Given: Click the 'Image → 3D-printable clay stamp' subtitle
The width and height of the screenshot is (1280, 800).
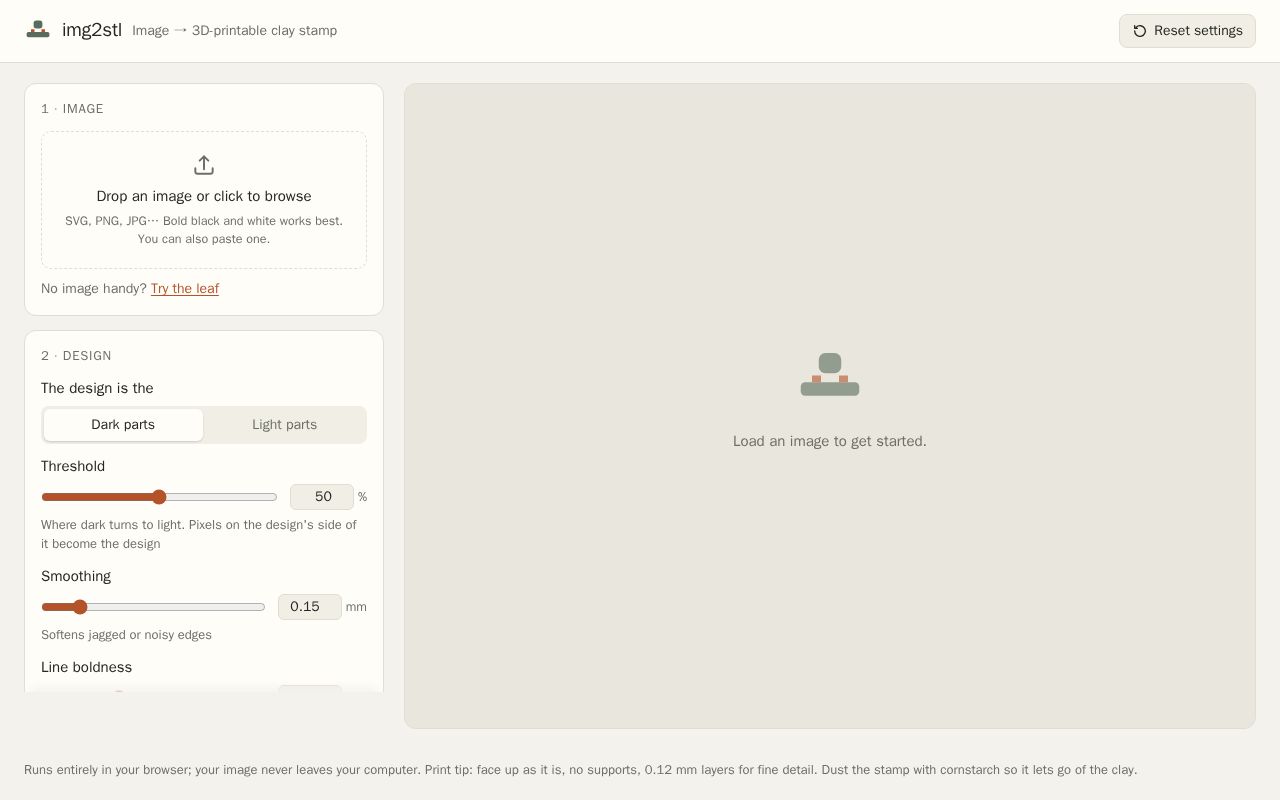Looking at the screenshot, I should point(234,31).
